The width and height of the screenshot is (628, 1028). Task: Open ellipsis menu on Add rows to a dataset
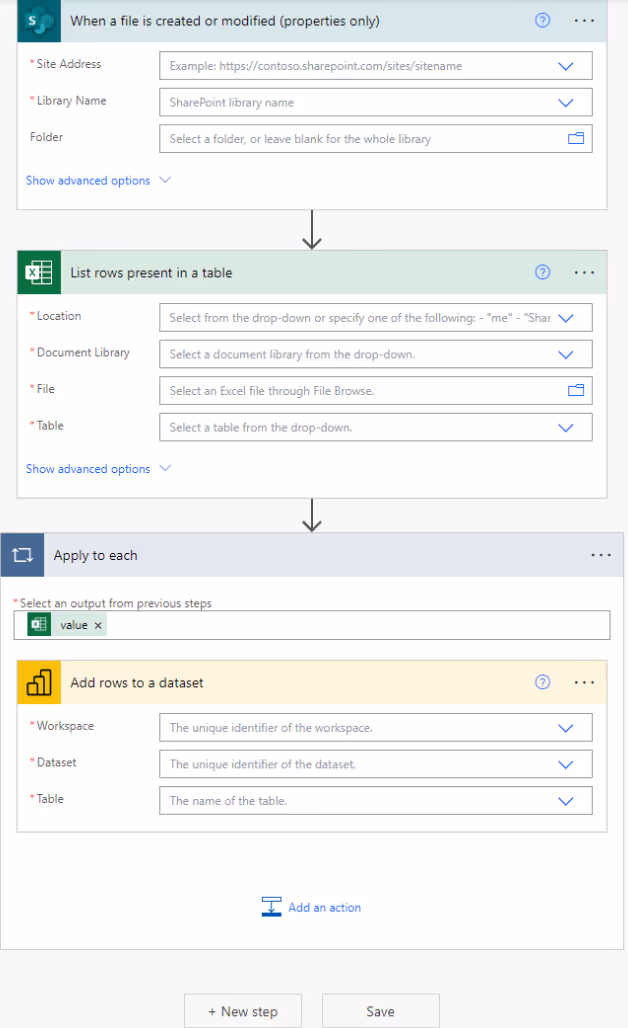[x=584, y=682]
